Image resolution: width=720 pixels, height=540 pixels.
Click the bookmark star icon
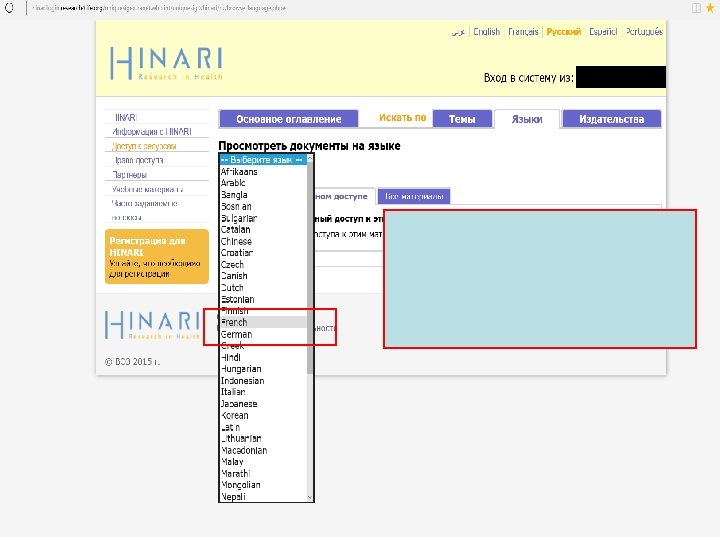tap(710, 8)
